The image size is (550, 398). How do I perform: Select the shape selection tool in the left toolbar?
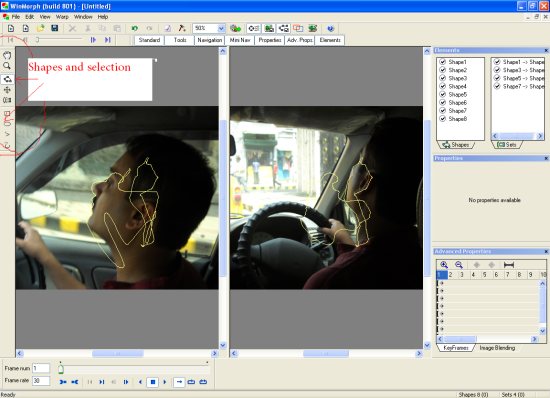[7, 79]
